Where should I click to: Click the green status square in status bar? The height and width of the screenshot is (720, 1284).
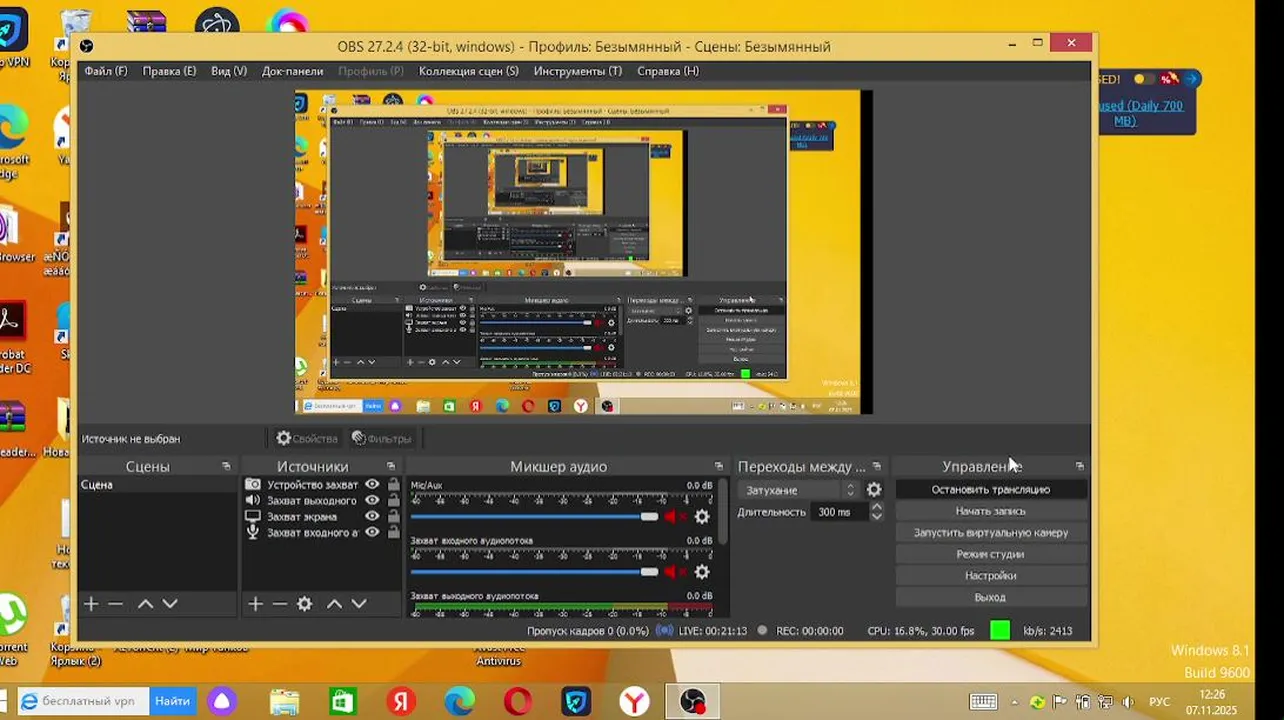1000,631
